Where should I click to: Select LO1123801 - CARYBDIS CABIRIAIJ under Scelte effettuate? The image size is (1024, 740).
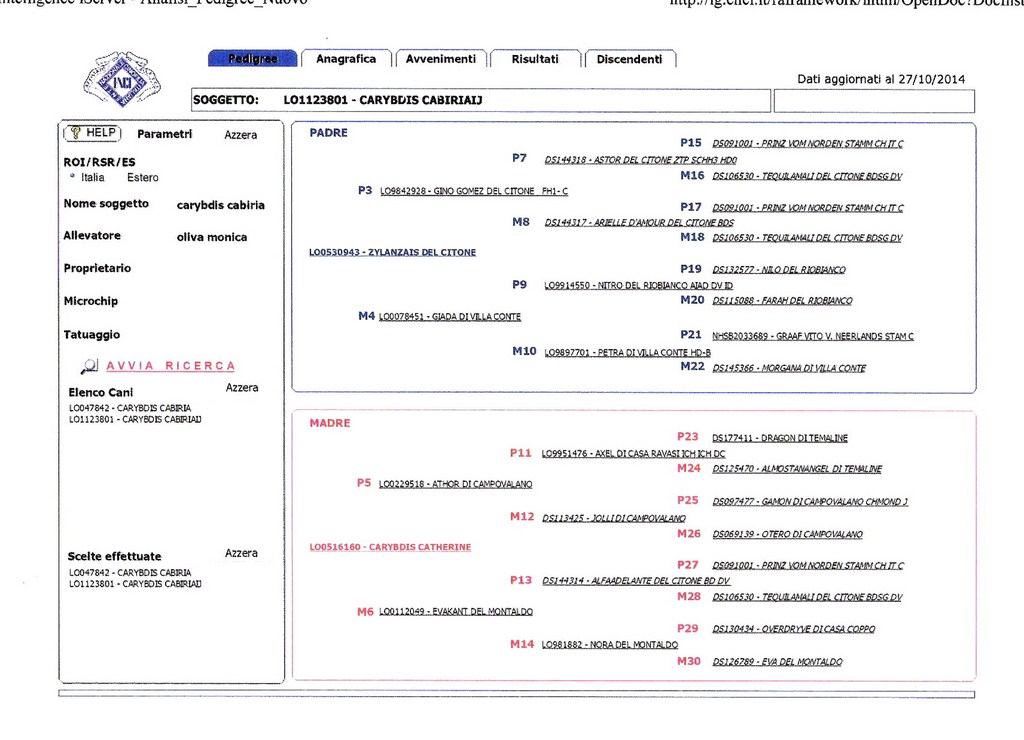[x=135, y=584]
